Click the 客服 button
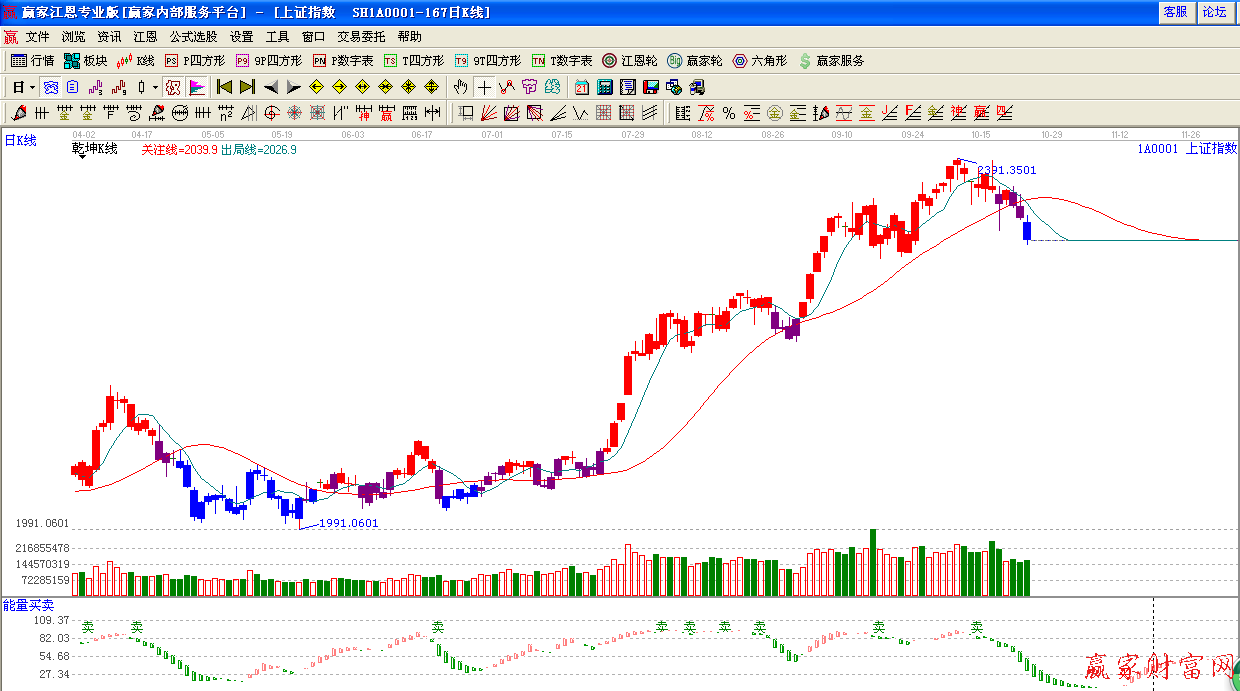The width and height of the screenshot is (1240, 691). 1175,12
